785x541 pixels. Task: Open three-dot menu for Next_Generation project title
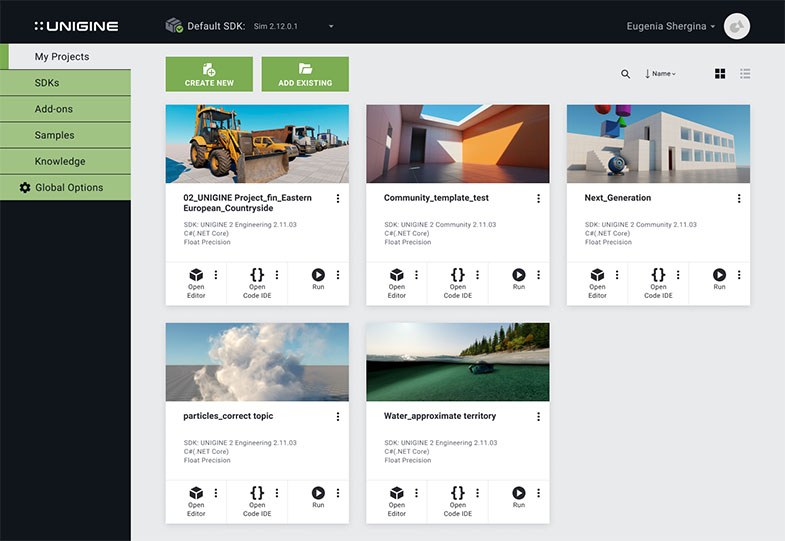(739, 199)
